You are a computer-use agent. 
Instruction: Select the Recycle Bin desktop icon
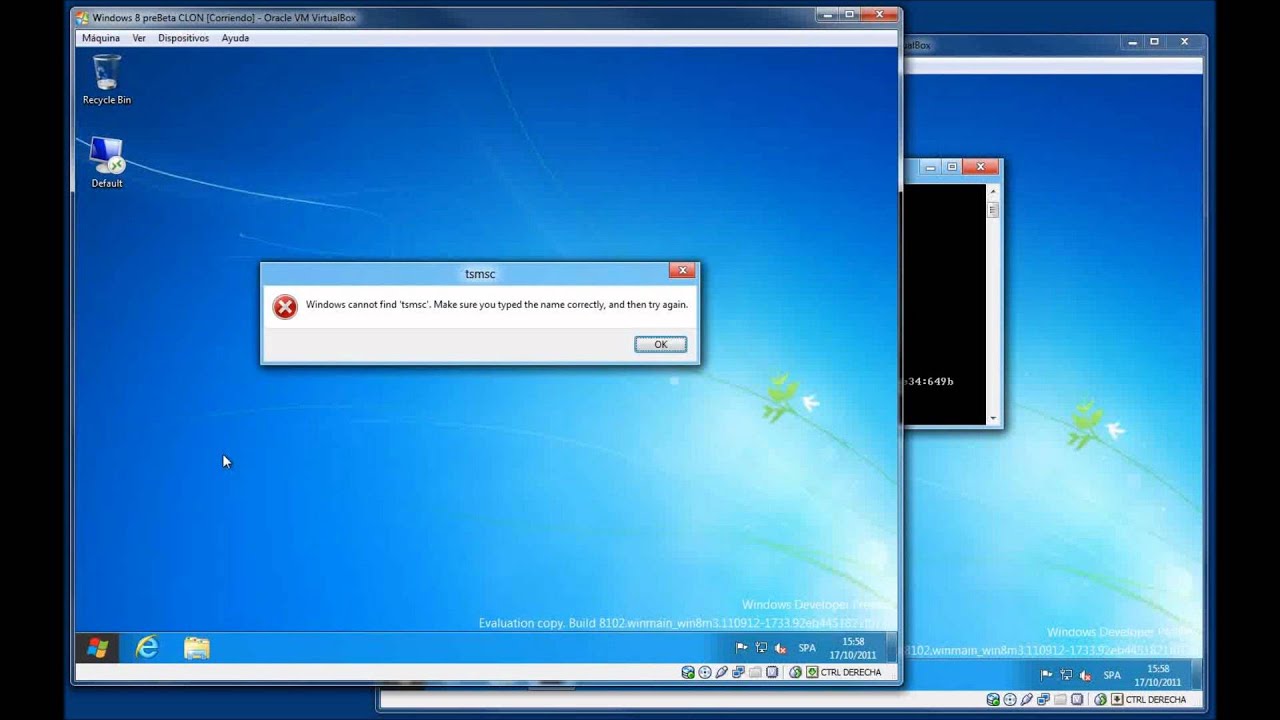(107, 80)
